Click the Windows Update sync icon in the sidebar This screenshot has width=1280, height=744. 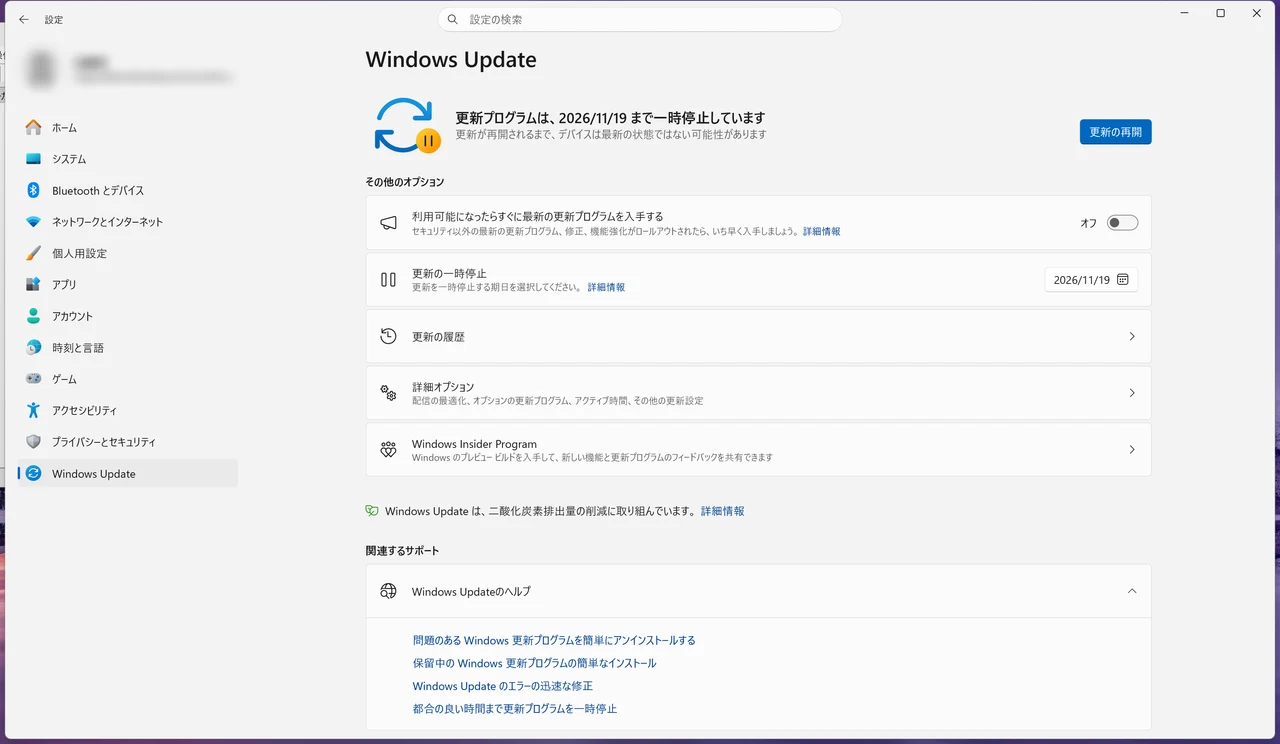[x=34, y=473]
